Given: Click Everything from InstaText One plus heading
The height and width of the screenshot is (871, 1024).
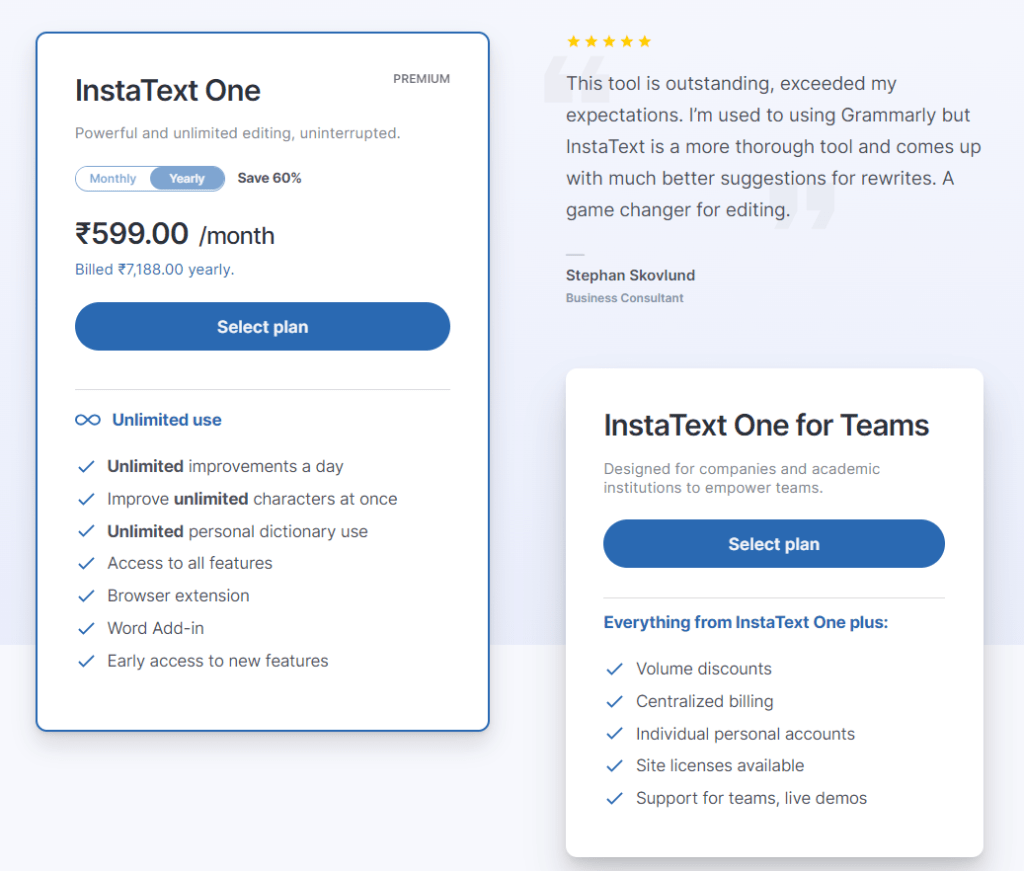Looking at the screenshot, I should [x=746, y=622].
